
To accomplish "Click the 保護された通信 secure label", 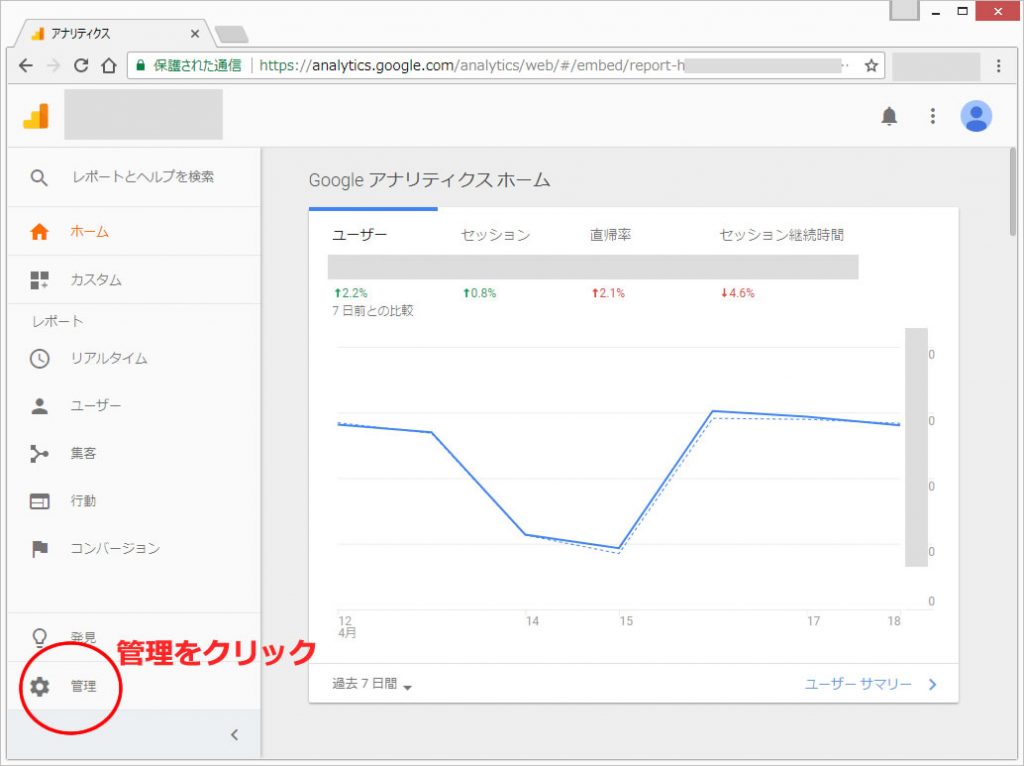I will tap(197, 65).
